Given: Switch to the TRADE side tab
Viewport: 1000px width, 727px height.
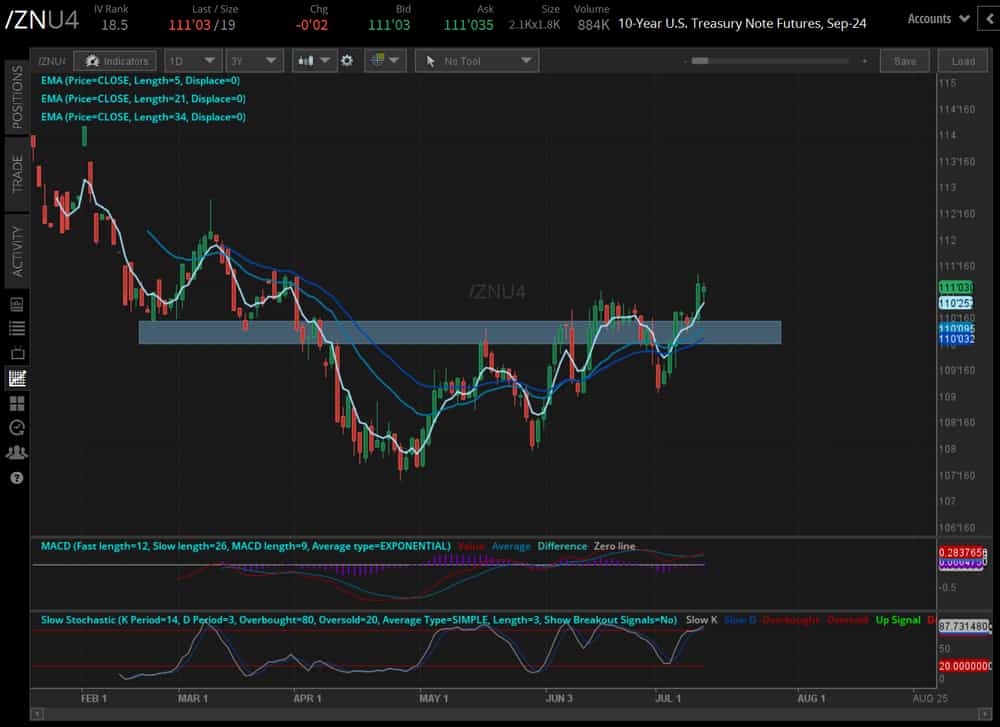Looking at the screenshot, I should 17,173.
